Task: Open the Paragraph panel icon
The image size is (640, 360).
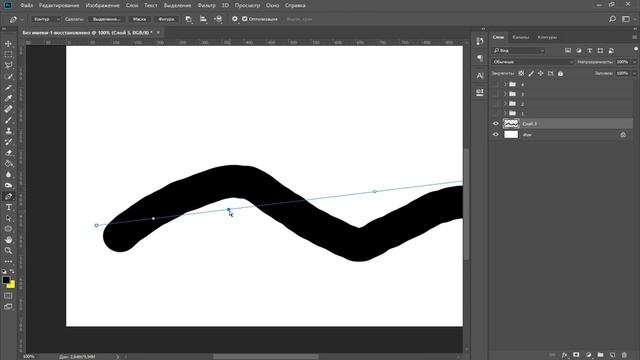Action: point(480,58)
